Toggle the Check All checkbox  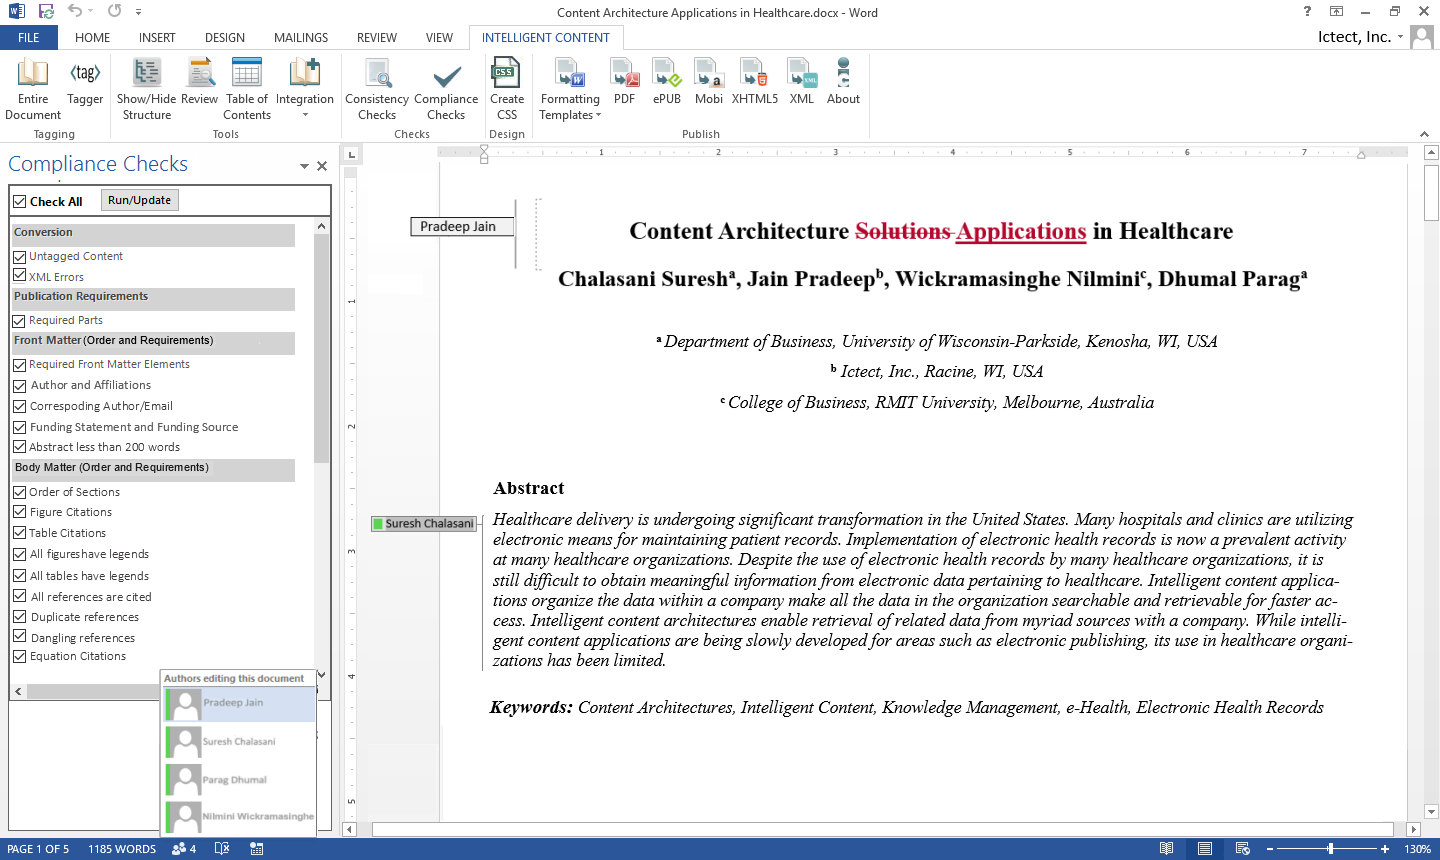coord(19,202)
